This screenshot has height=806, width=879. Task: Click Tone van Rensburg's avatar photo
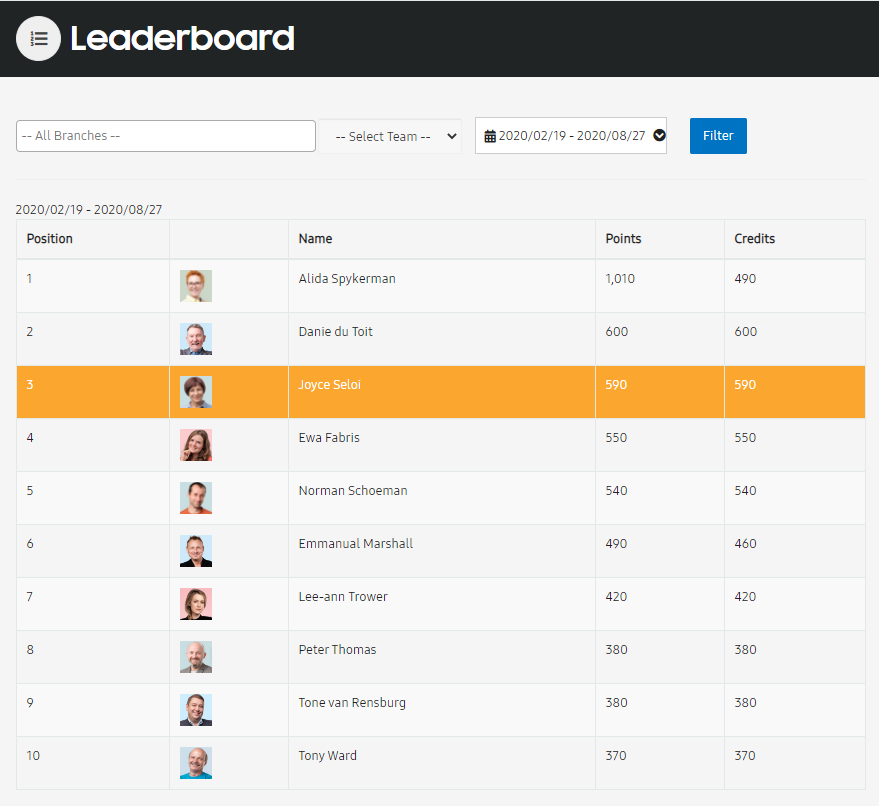196,710
